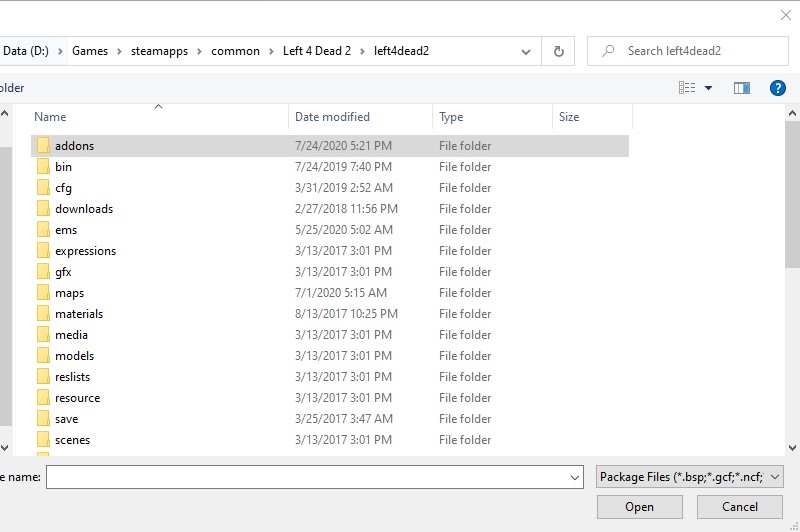
Task: Select the maps folder icon
Action: tap(43, 293)
